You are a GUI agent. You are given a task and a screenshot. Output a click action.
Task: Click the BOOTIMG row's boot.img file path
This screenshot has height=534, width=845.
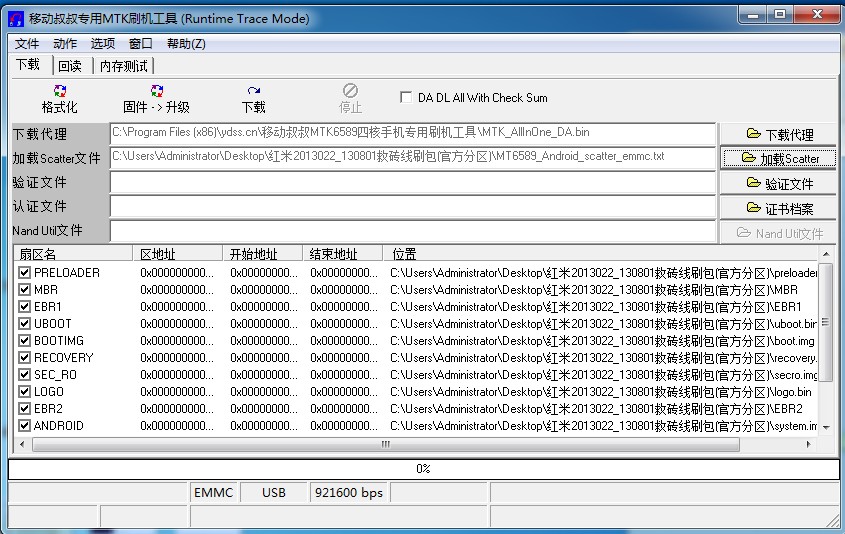(602, 341)
